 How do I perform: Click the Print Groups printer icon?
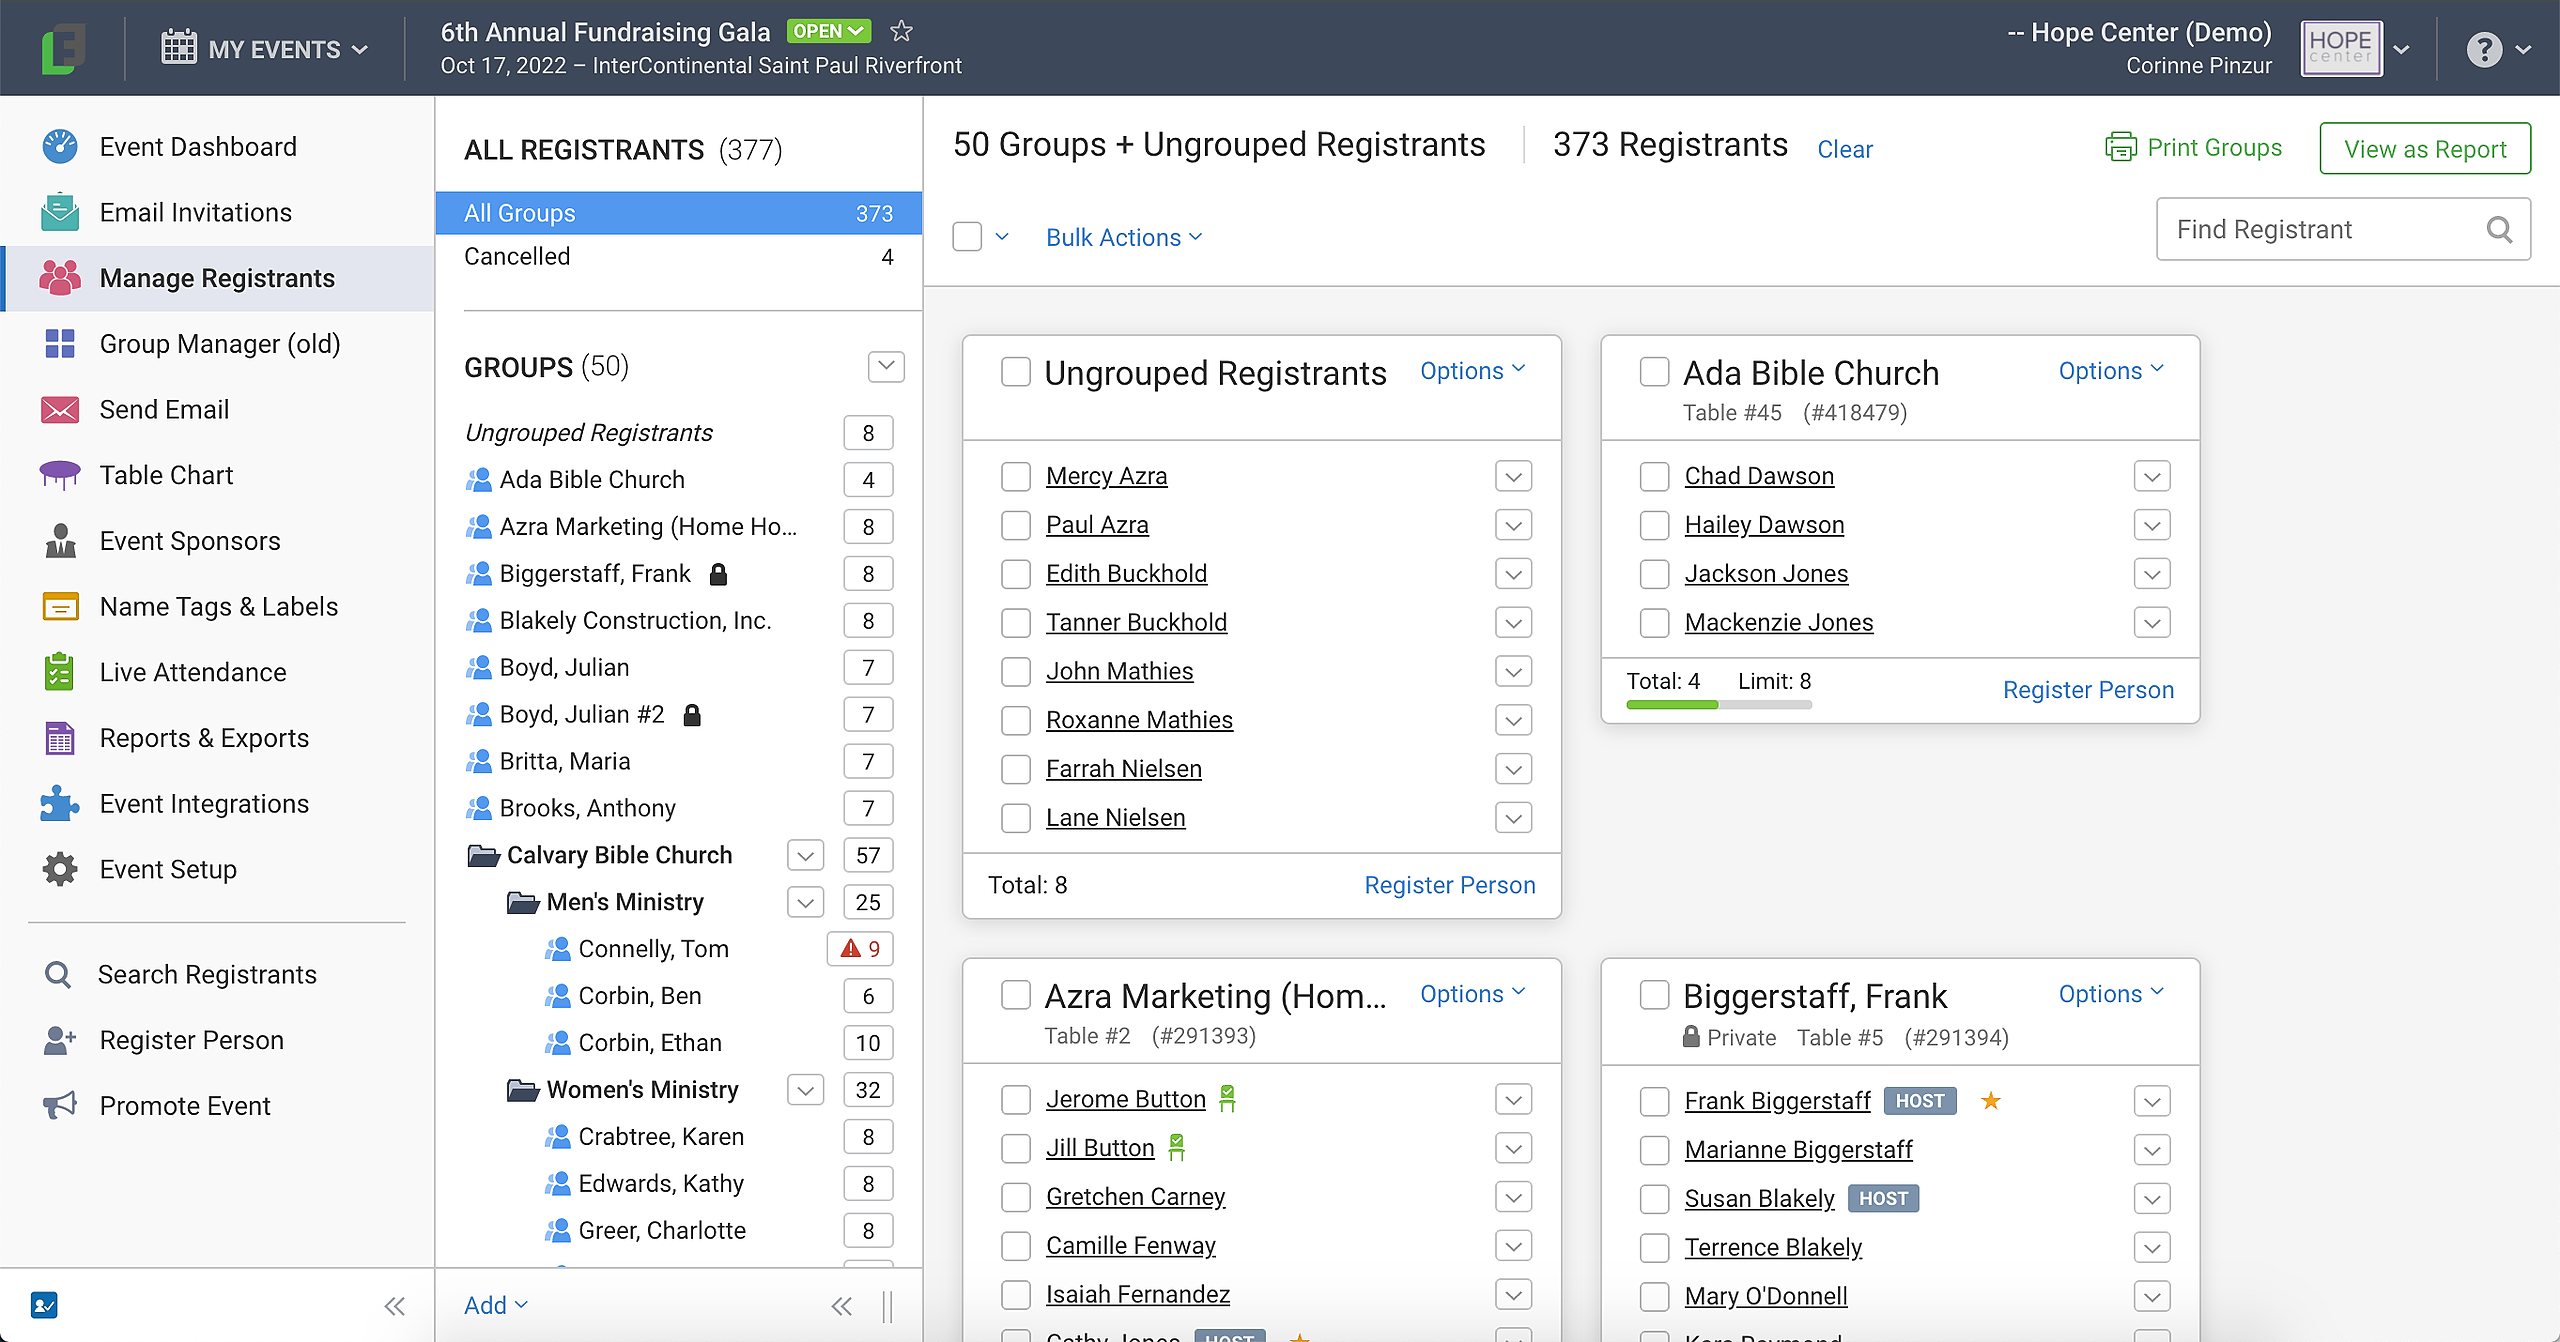point(2120,148)
